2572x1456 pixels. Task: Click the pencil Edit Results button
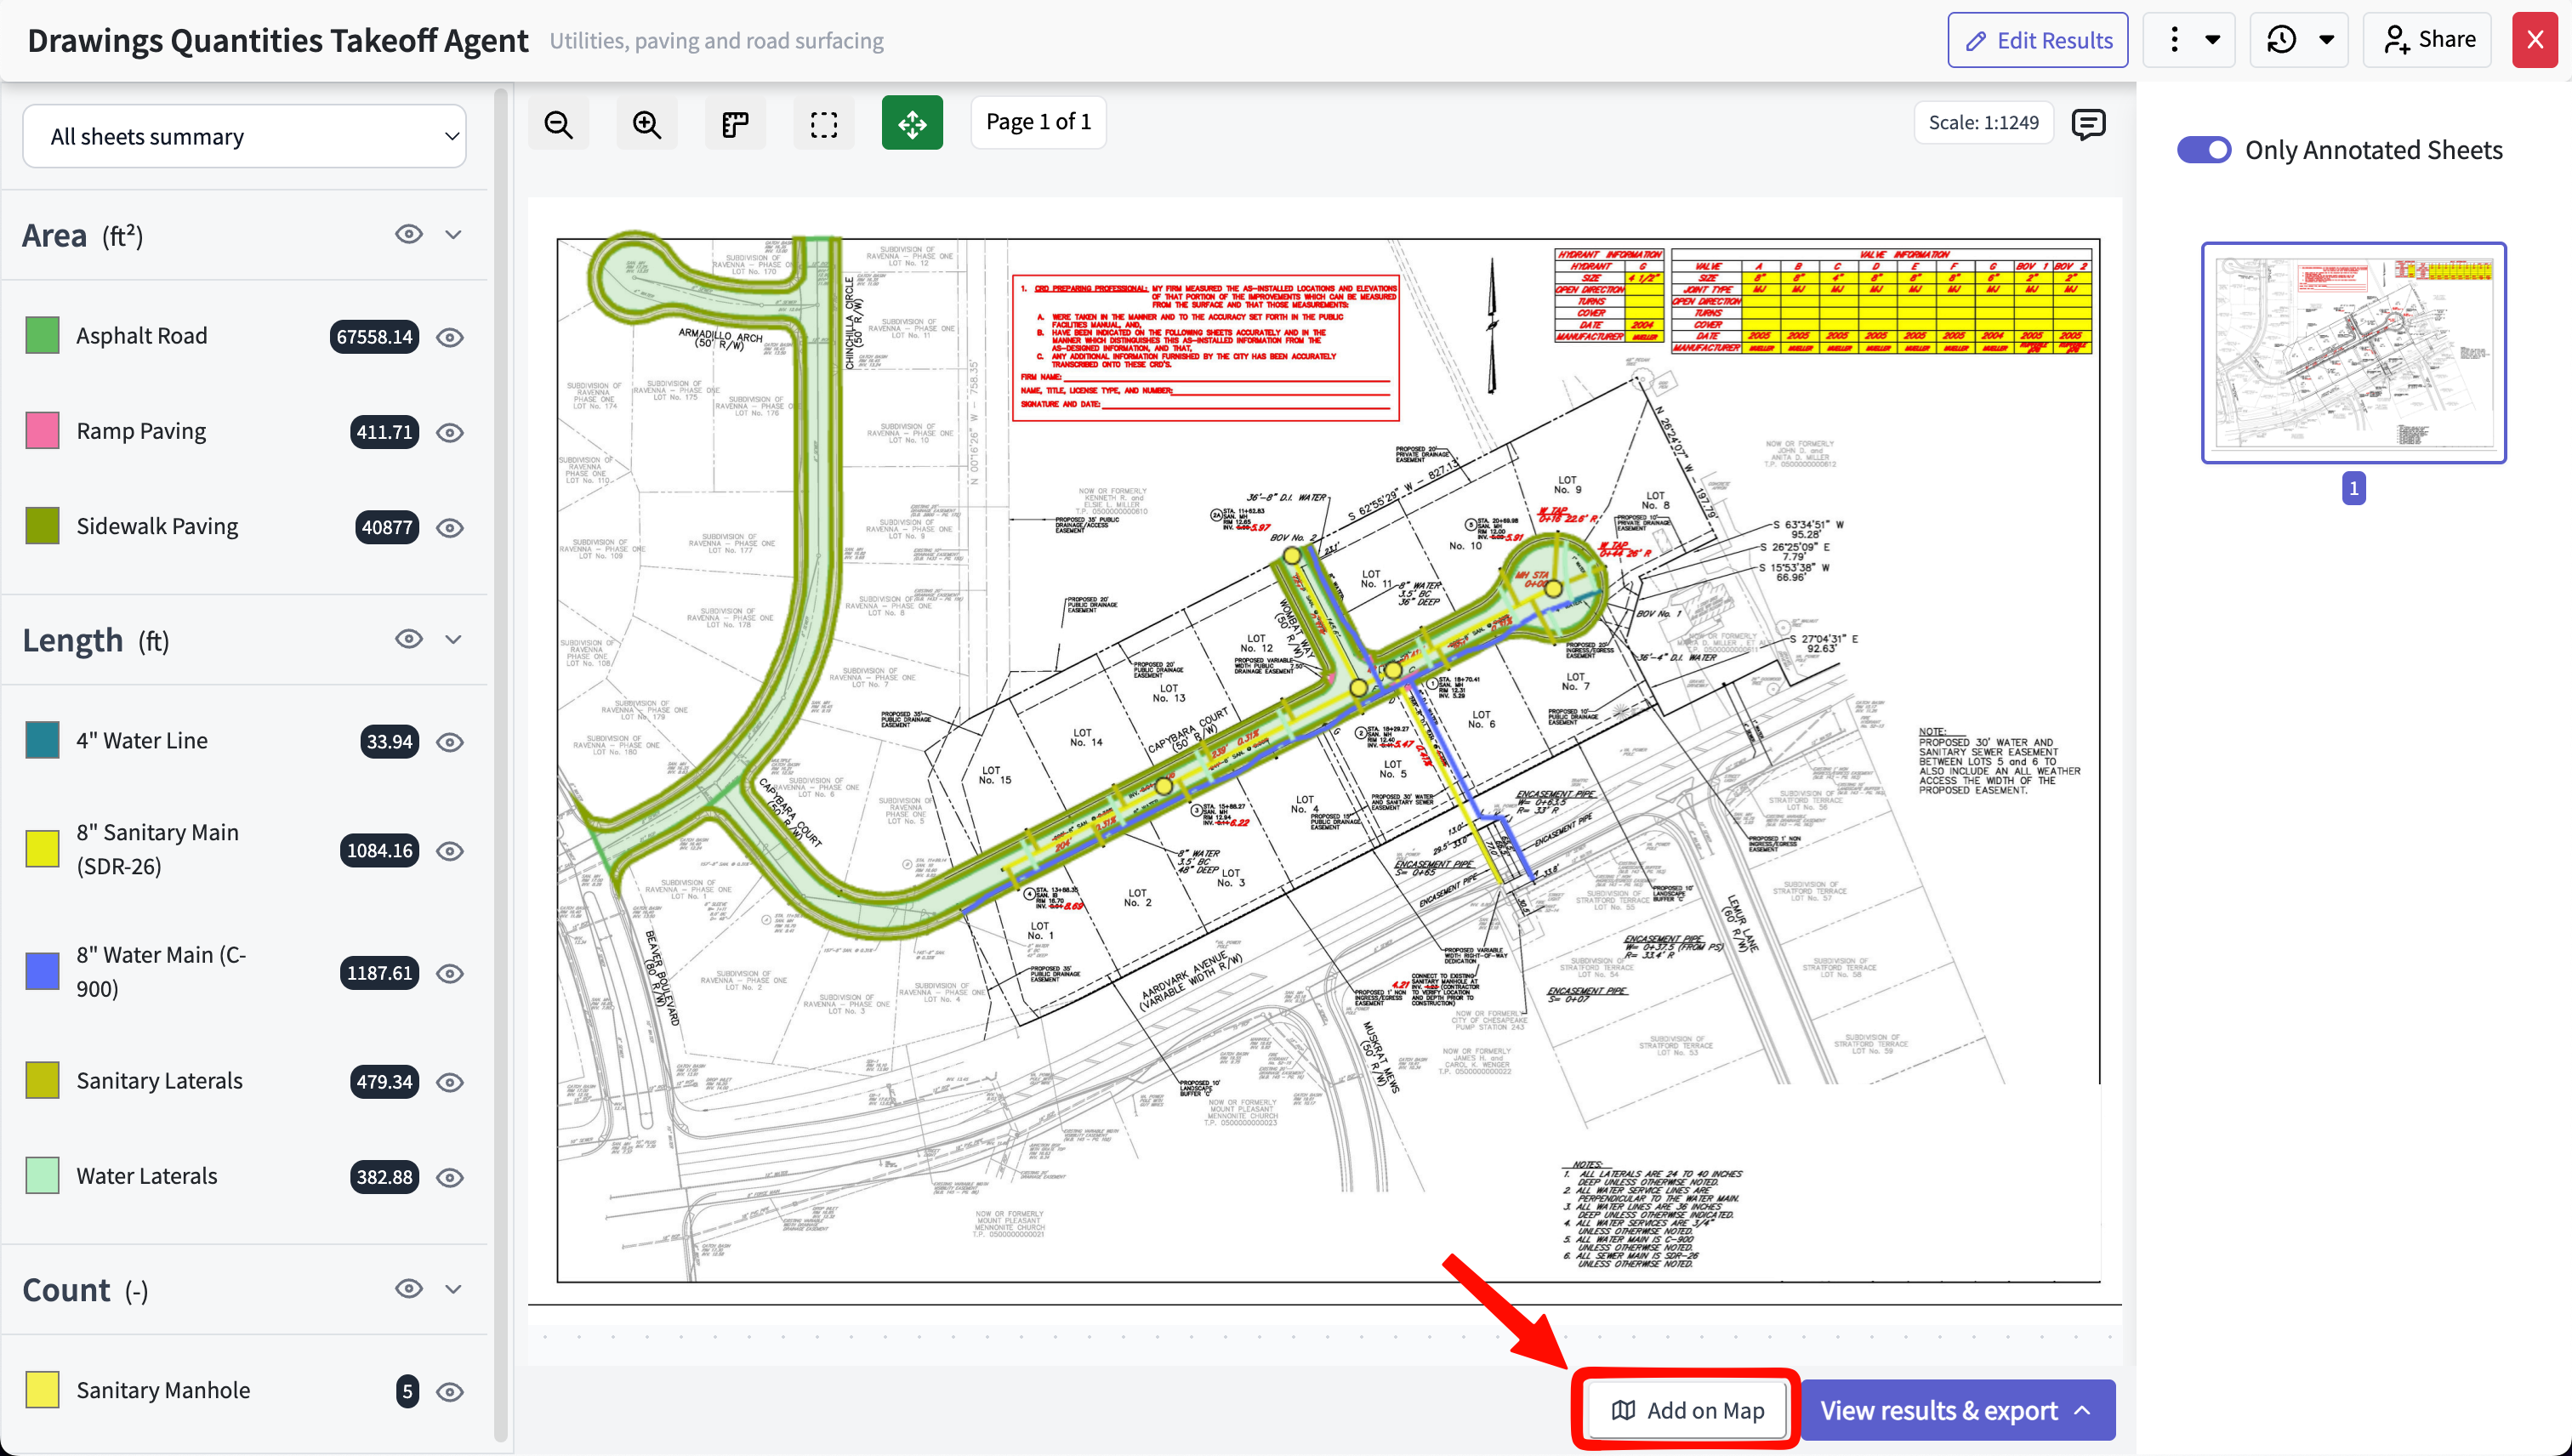click(2038, 40)
